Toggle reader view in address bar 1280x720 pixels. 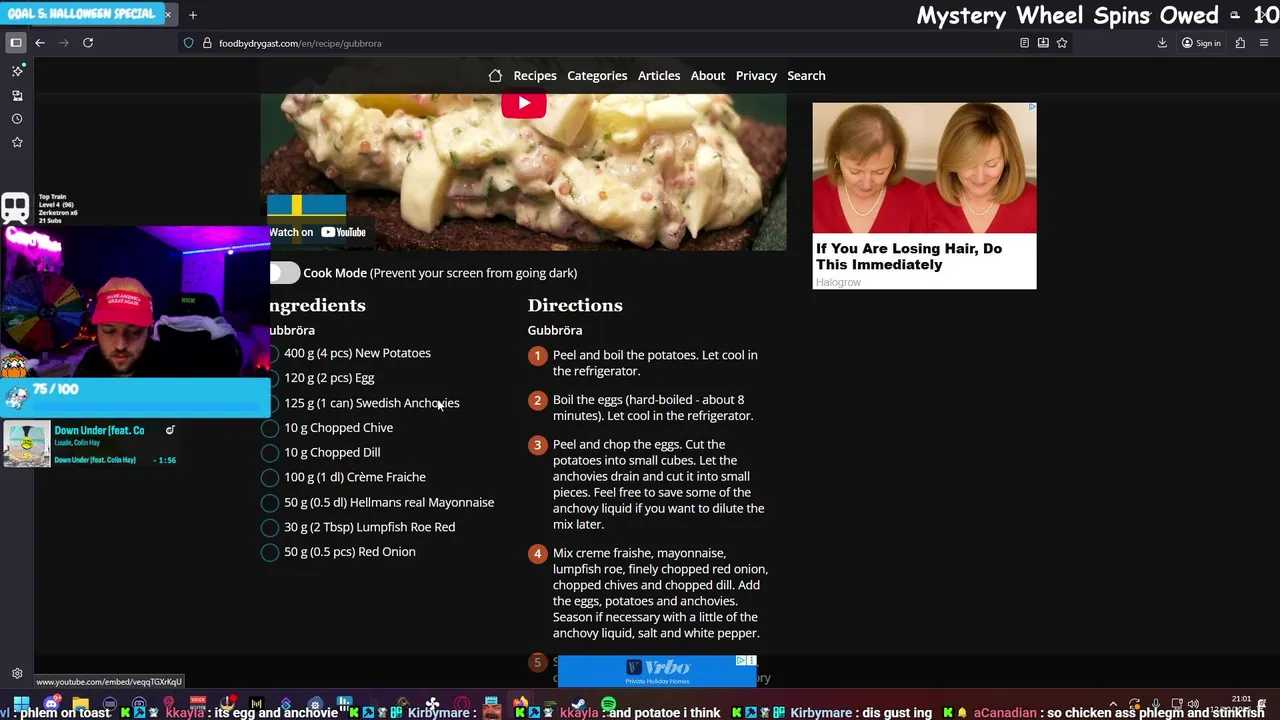[x=1024, y=43]
